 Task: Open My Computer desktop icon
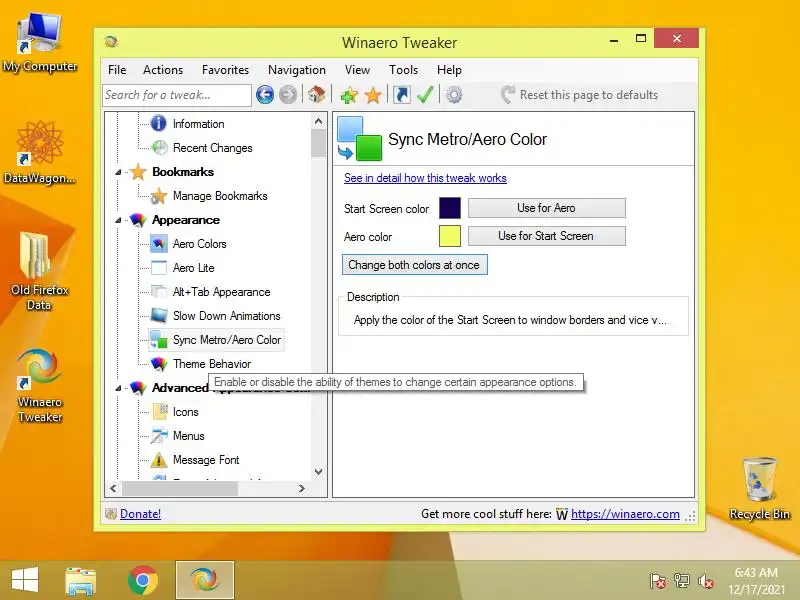40,43
